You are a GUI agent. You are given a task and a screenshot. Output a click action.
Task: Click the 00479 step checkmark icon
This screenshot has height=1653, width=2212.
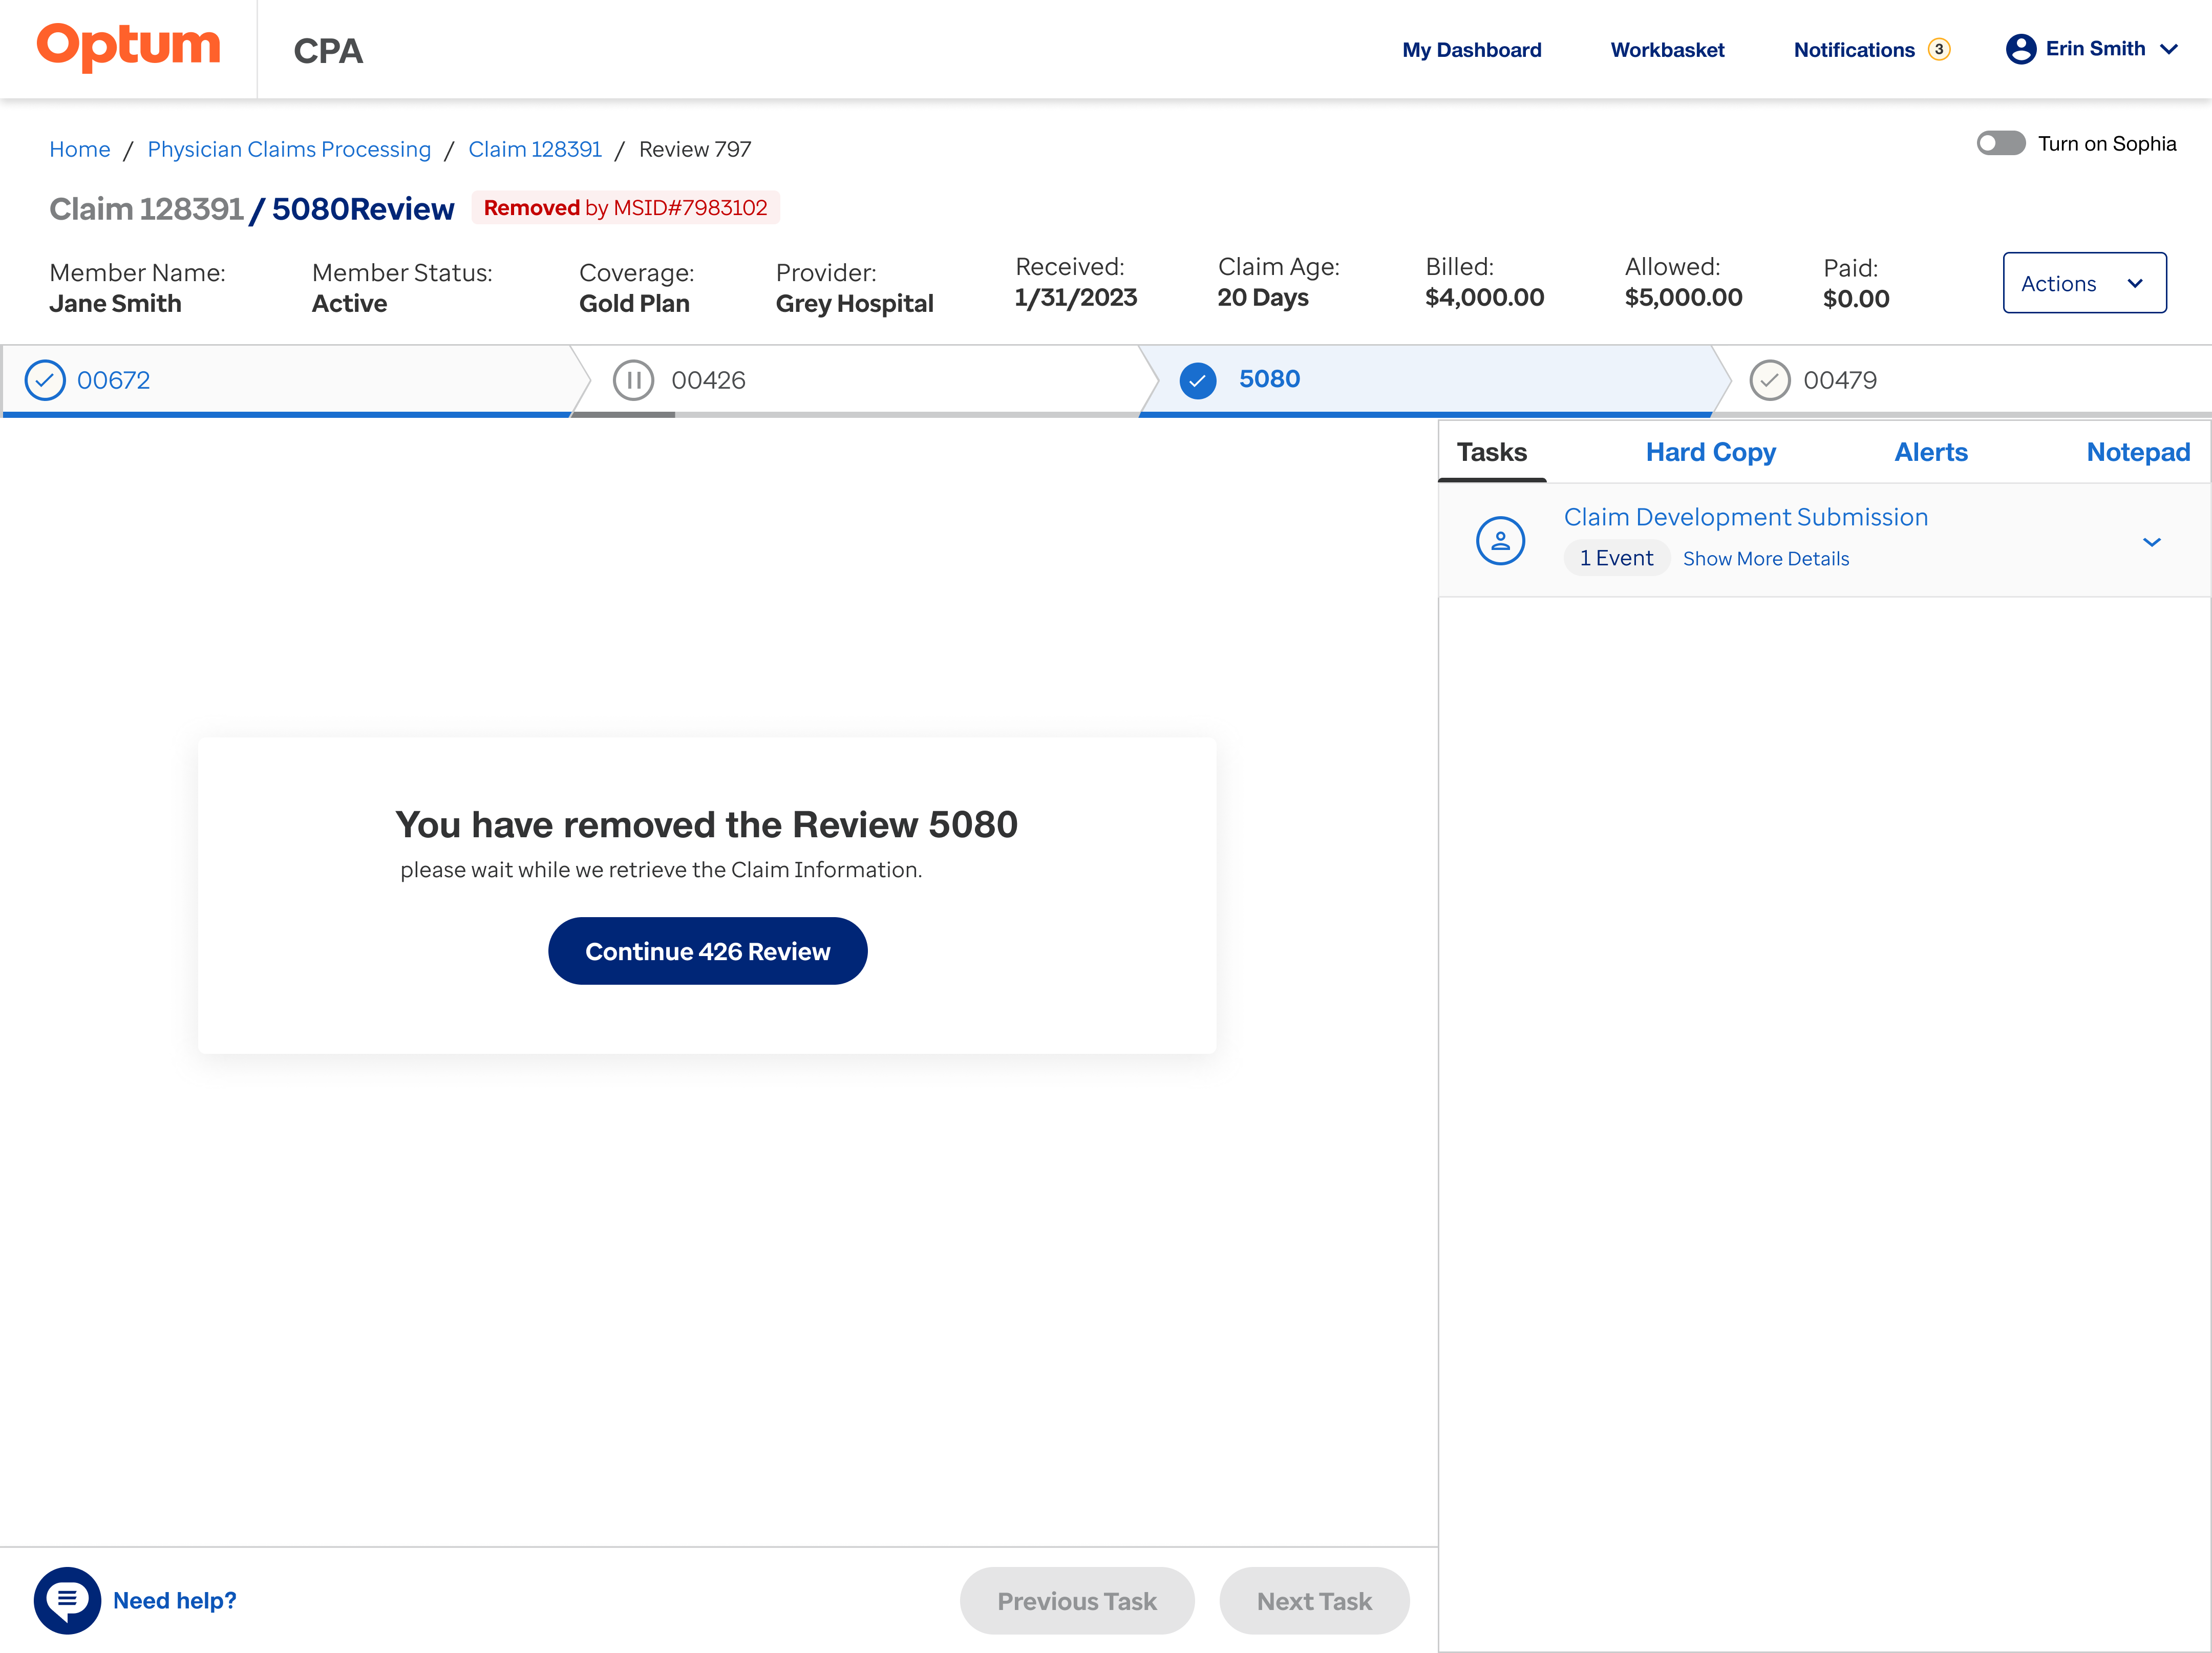(x=1769, y=380)
